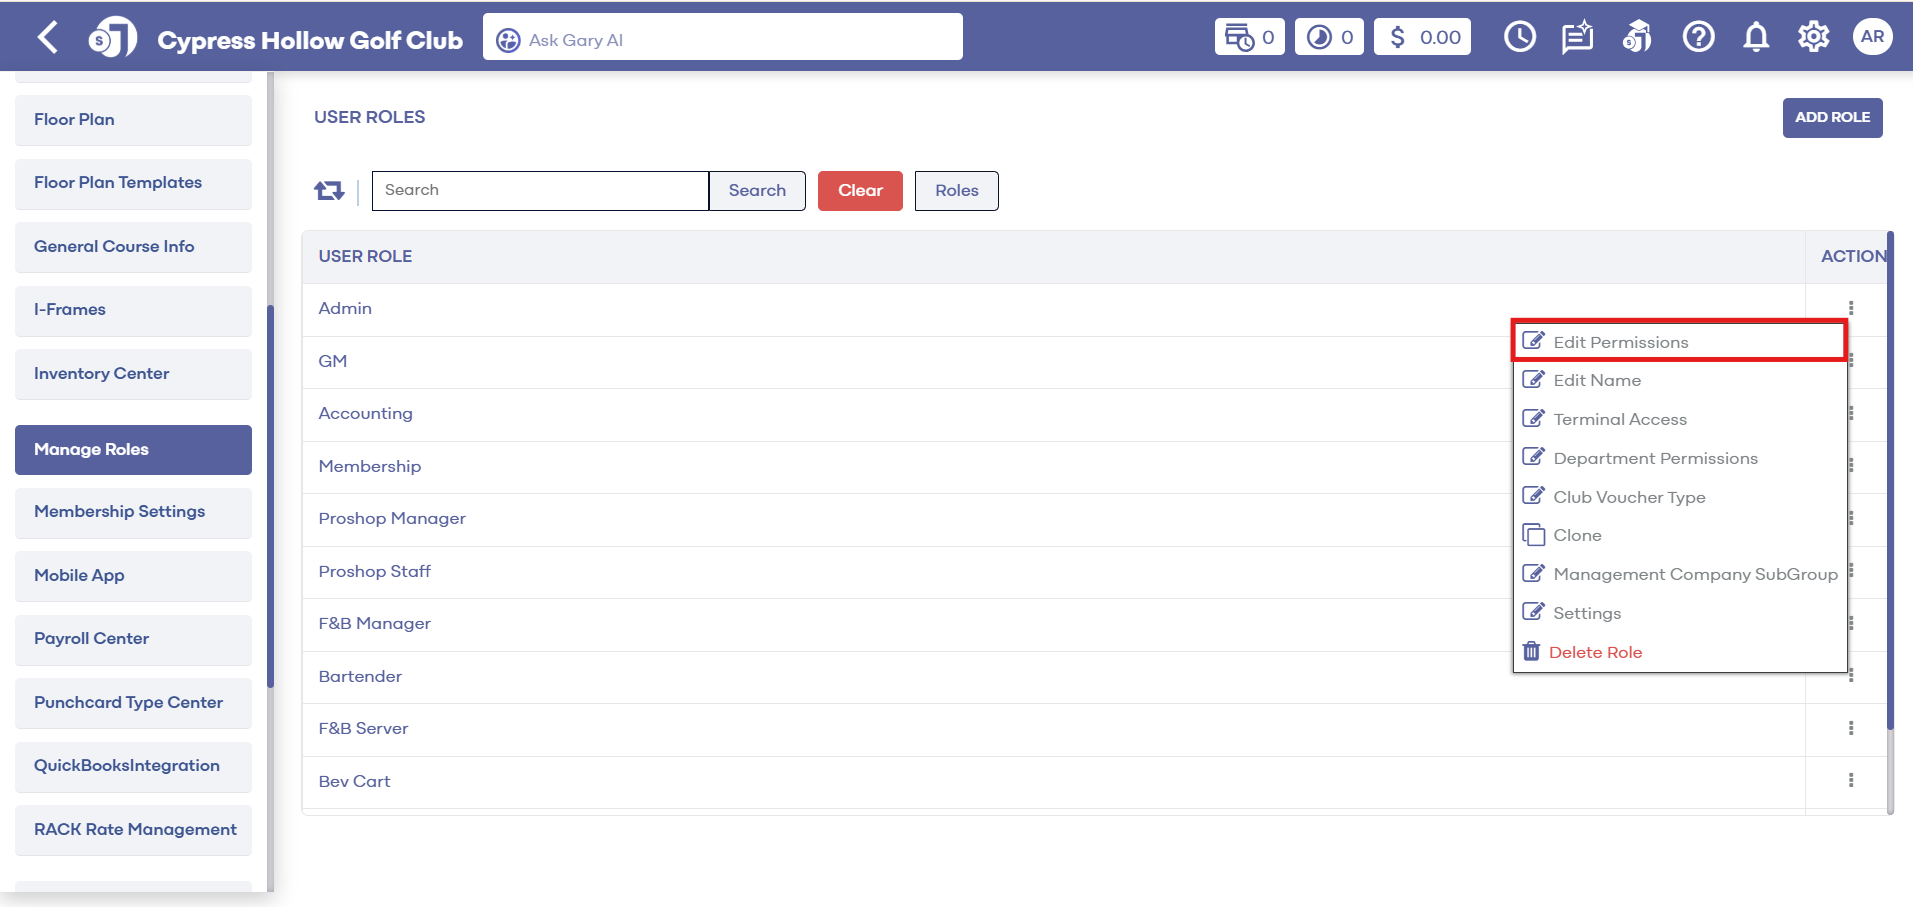This screenshot has width=1913, height=907.
Task: Open the clock time-tracking icon
Action: coord(1519,38)
